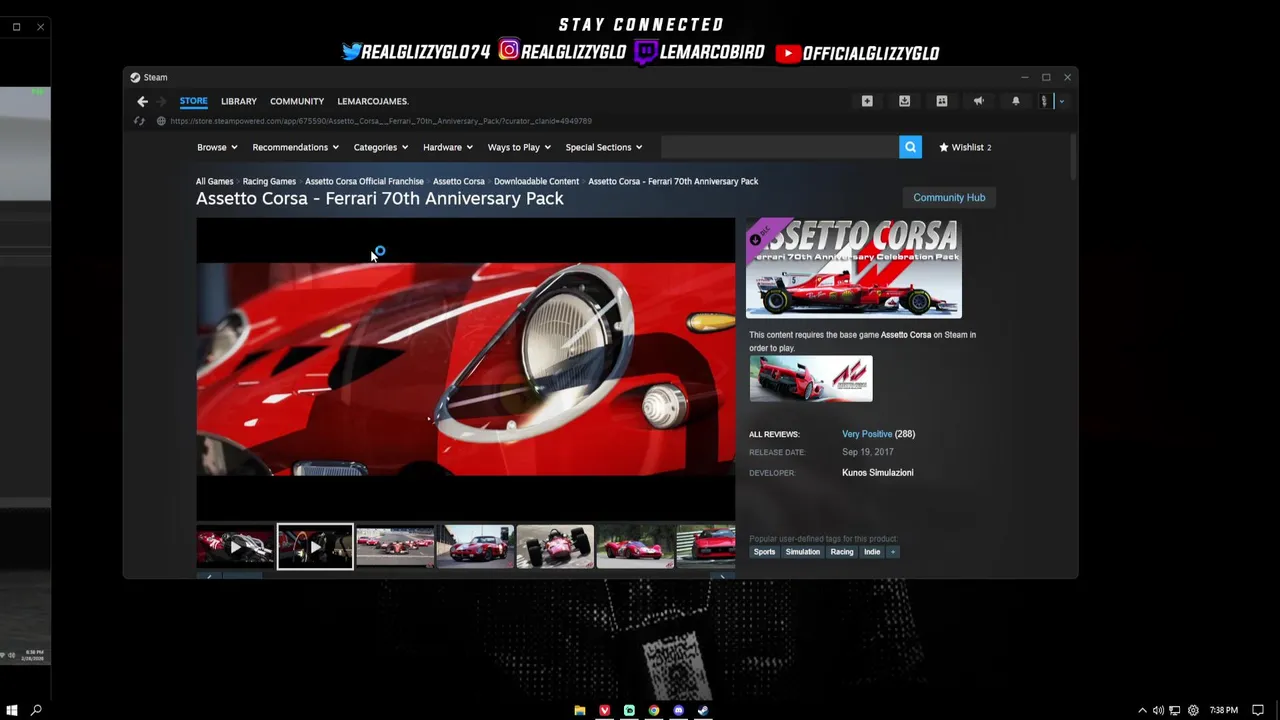
Task: Open the Steam downloads tray icon
Action: click(904, 101)
